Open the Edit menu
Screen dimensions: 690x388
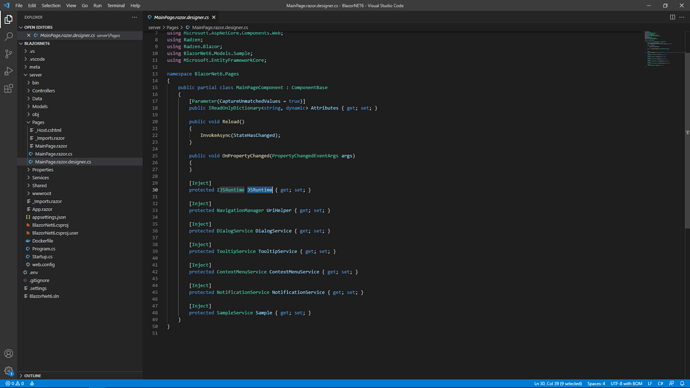click(32, 6)
